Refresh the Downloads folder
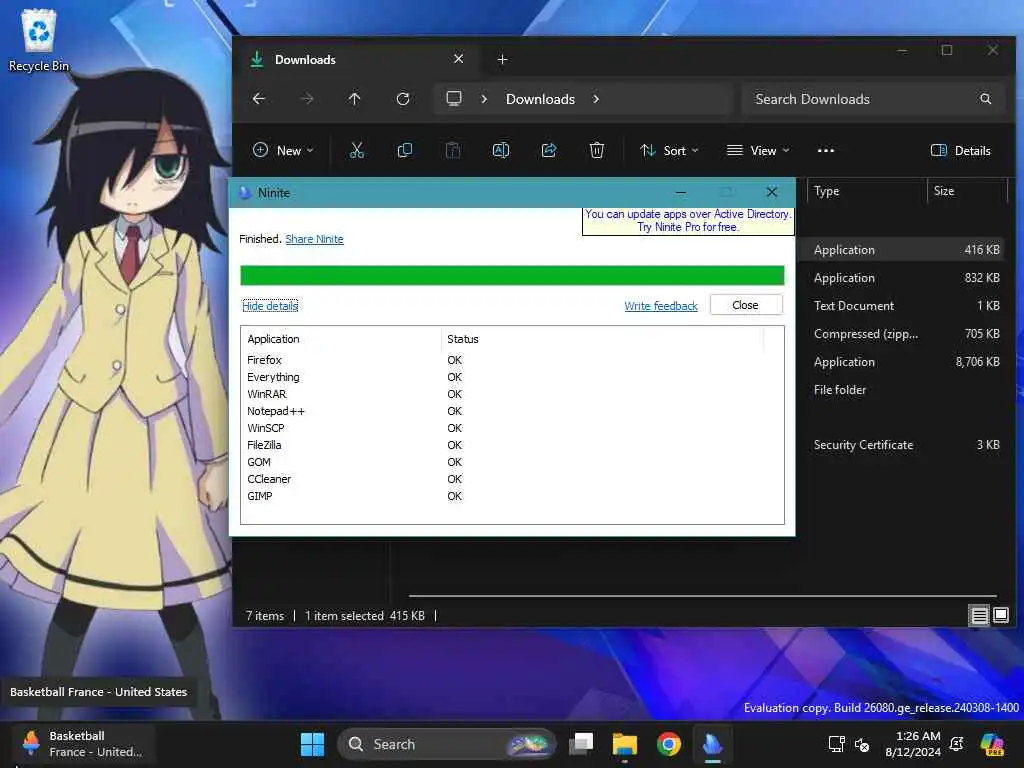 point(403,99)
